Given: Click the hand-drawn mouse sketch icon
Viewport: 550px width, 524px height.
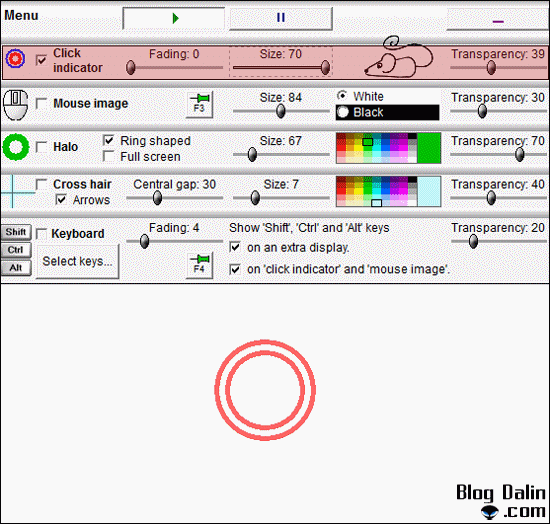Looking at the screenshot, I should 398,57.
